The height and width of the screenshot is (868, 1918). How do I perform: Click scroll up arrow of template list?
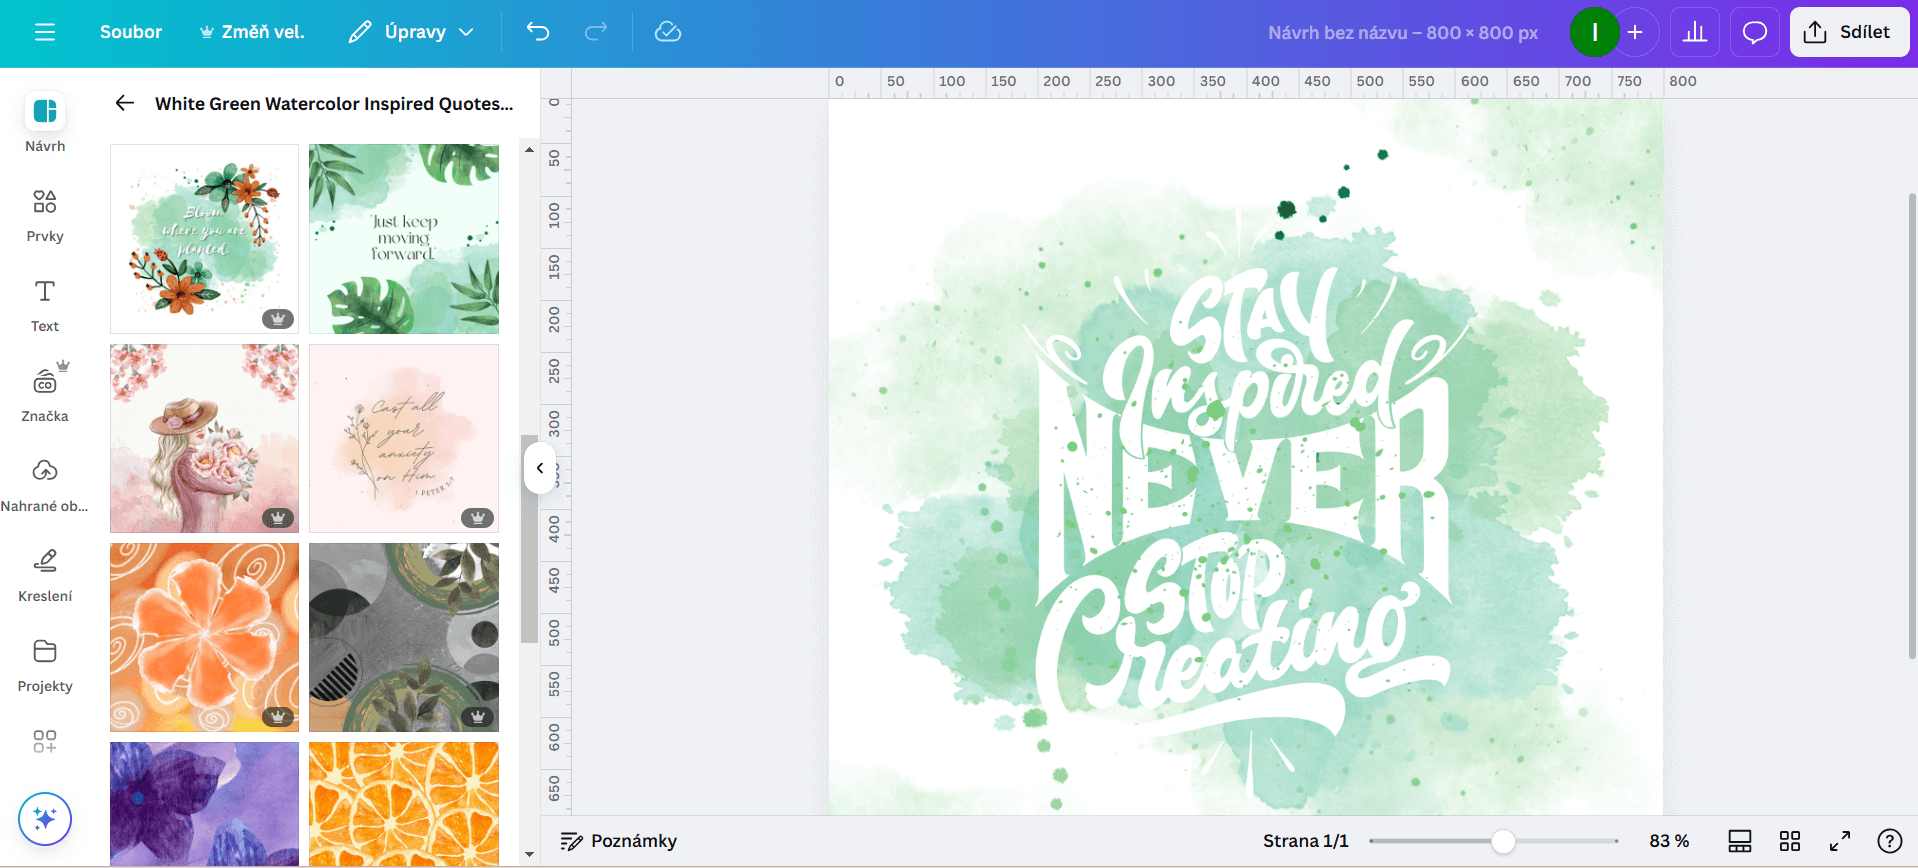(x=530, y=149)
